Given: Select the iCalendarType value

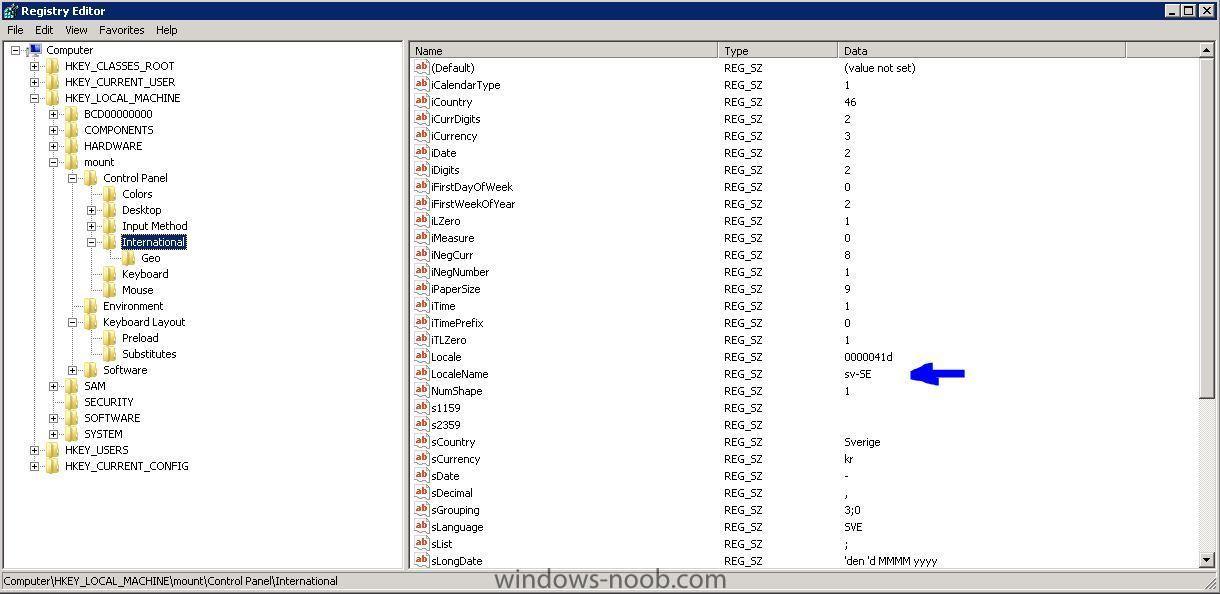Looking at the screenshot, I should tap(465, 85).
